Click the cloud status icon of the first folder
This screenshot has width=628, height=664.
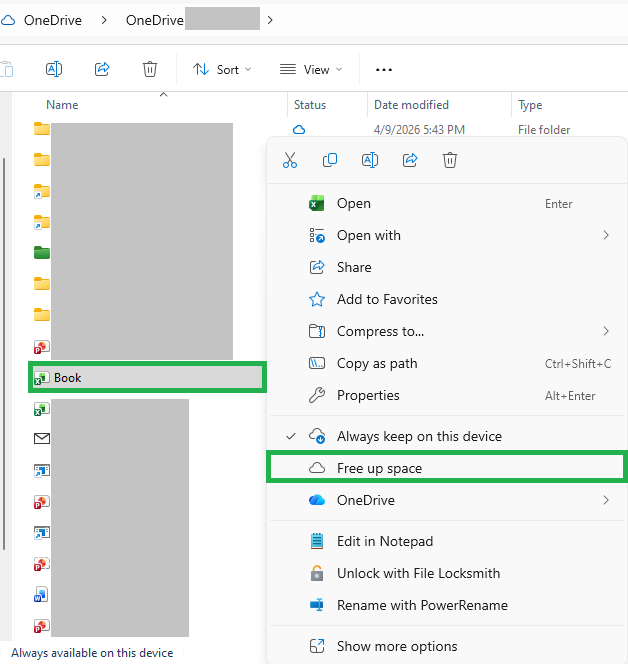(x=299, y=130)
